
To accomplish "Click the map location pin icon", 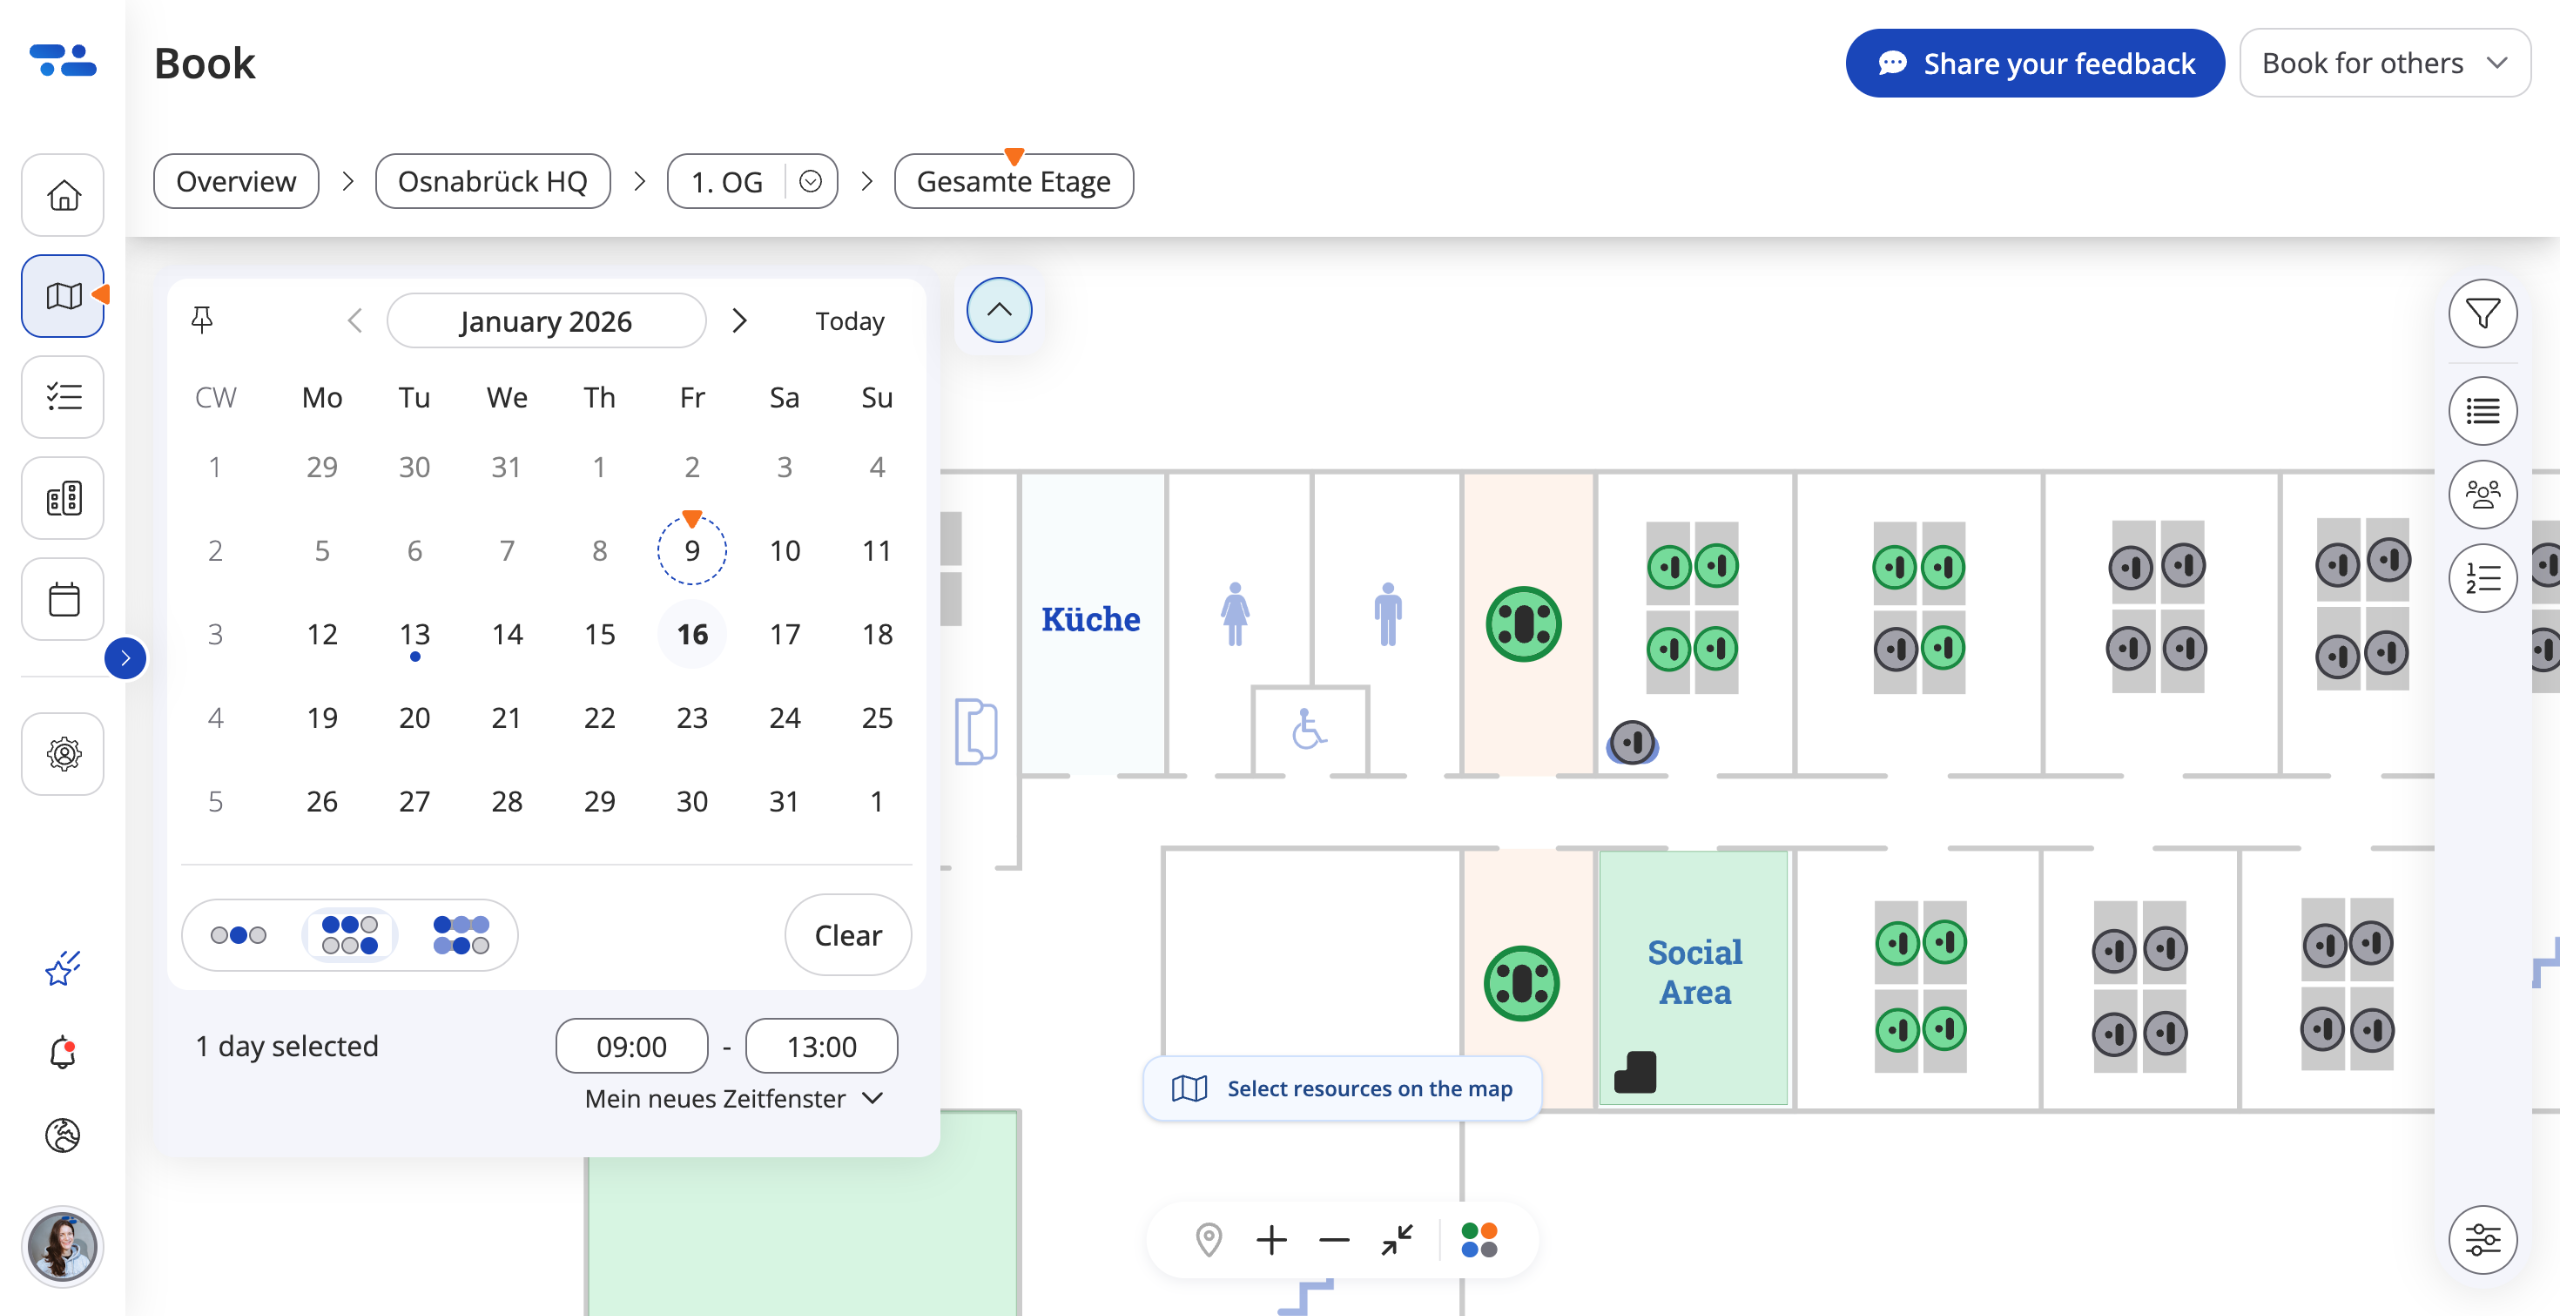I will click(1208, 1240).
